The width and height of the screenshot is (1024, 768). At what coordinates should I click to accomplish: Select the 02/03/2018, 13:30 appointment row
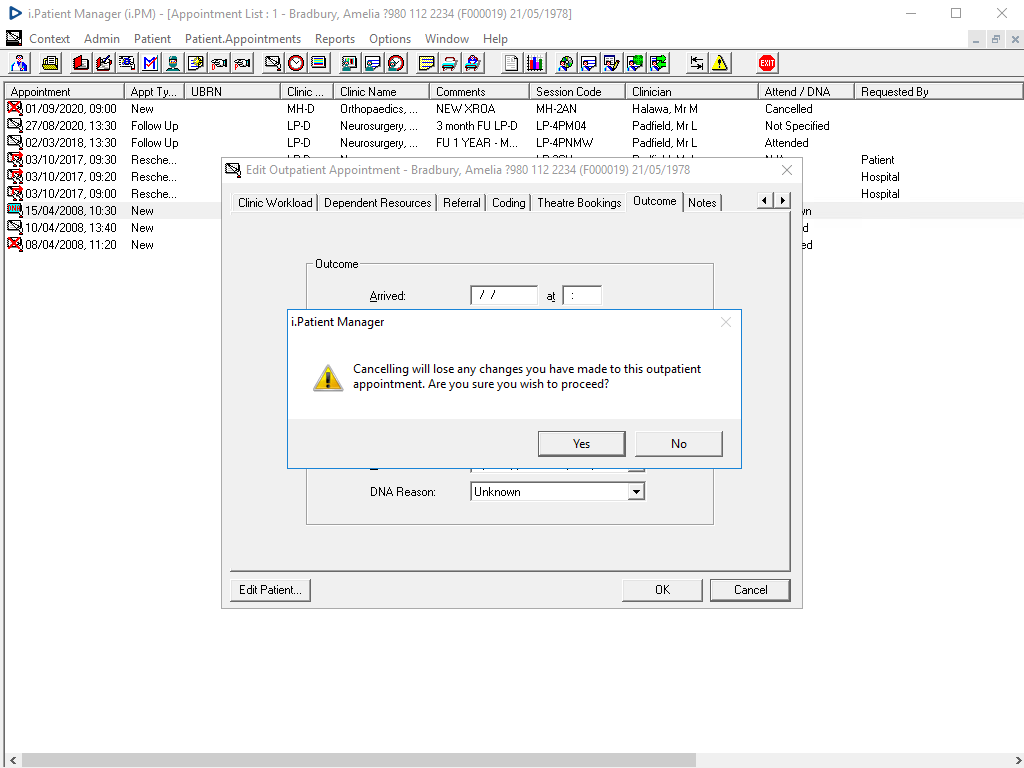pos(514,143)
